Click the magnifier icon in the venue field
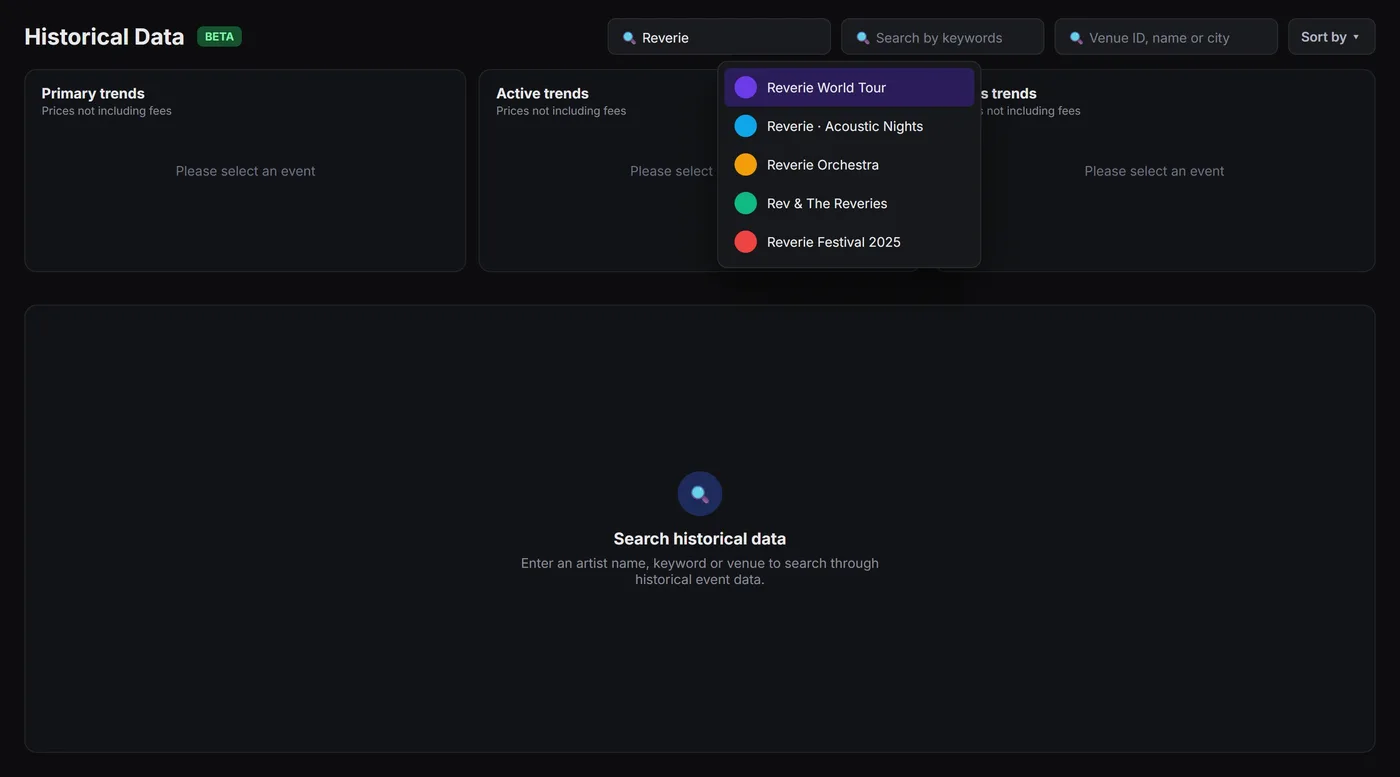 click(1076, 38)
